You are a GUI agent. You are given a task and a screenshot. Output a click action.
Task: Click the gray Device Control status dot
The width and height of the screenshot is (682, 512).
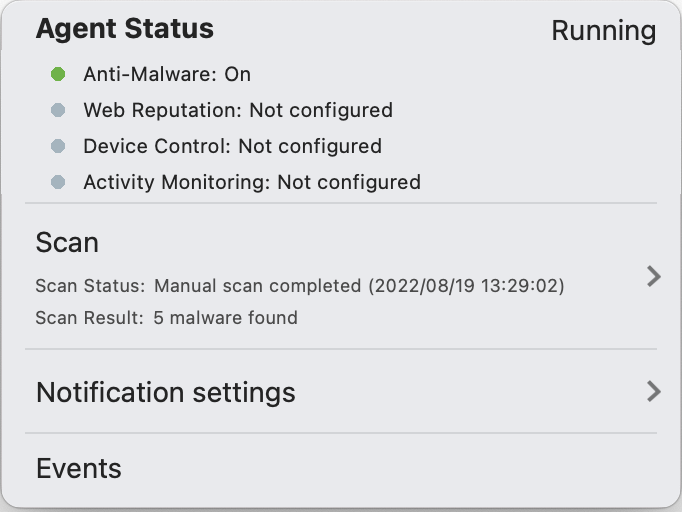click(x=58, y=146)
